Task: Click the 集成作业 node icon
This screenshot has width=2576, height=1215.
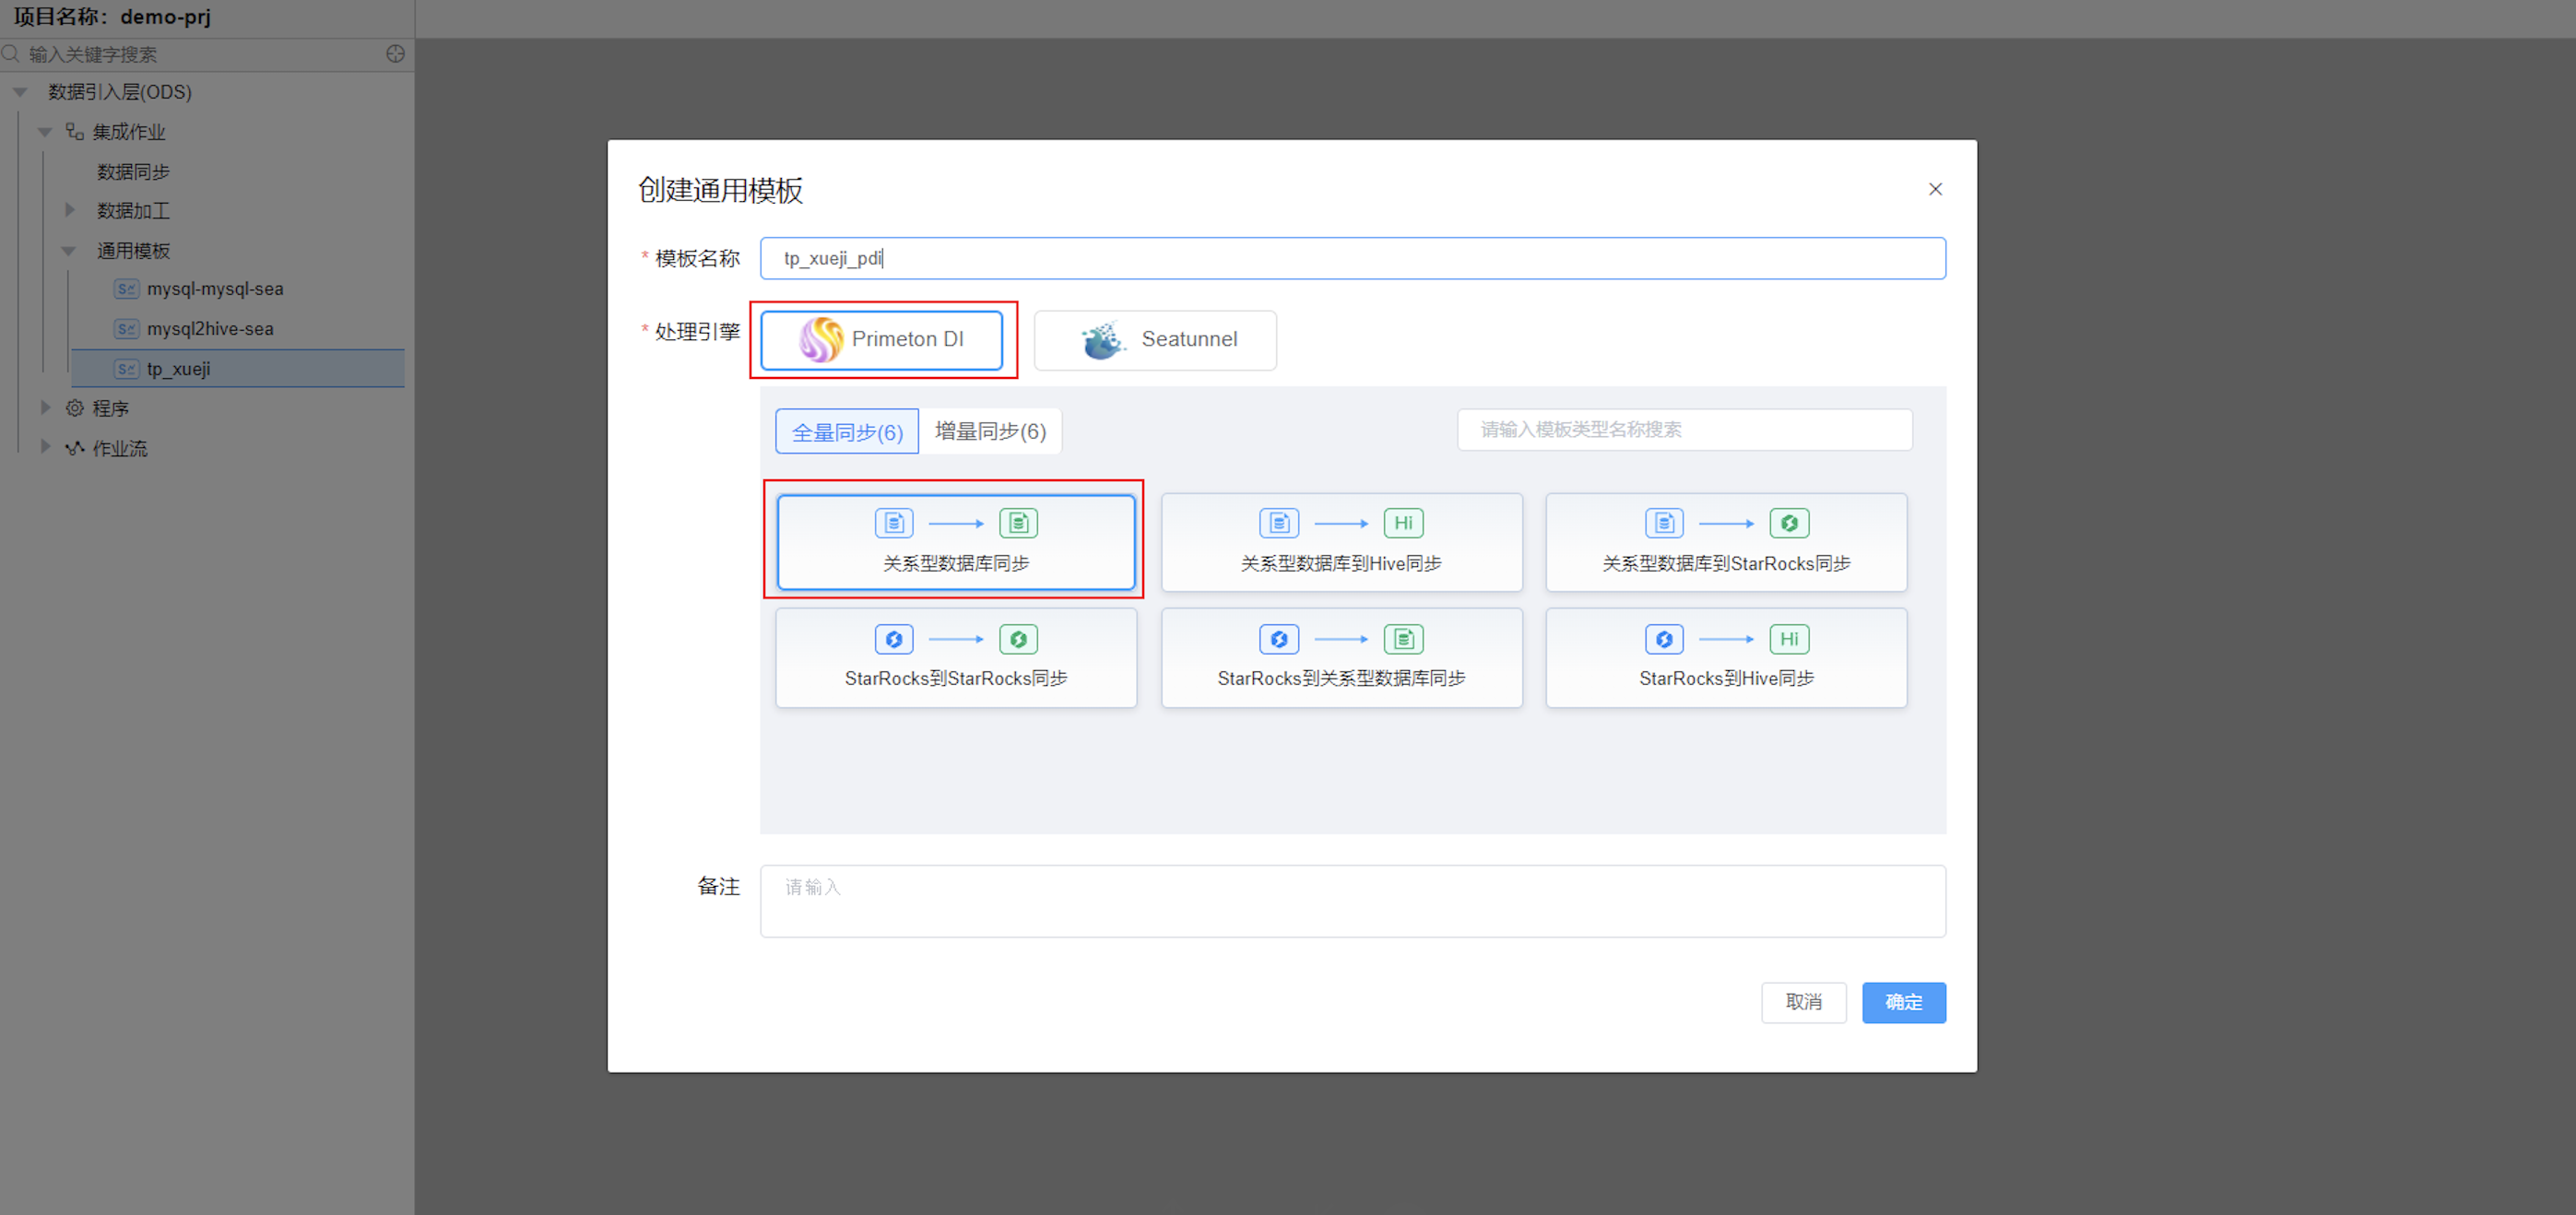Action: [75, 131]
